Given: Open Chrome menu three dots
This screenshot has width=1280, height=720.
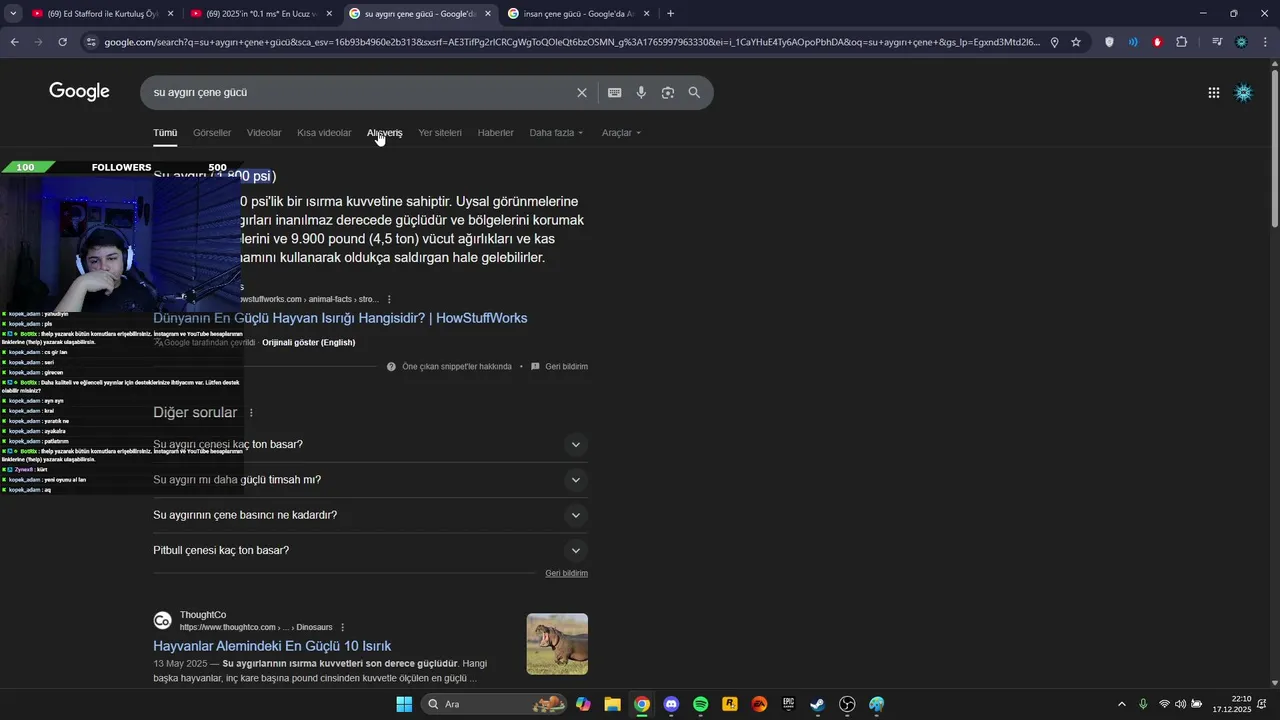Looking at the screenshot, I should pyautogui.click(x=1266, y=42).
